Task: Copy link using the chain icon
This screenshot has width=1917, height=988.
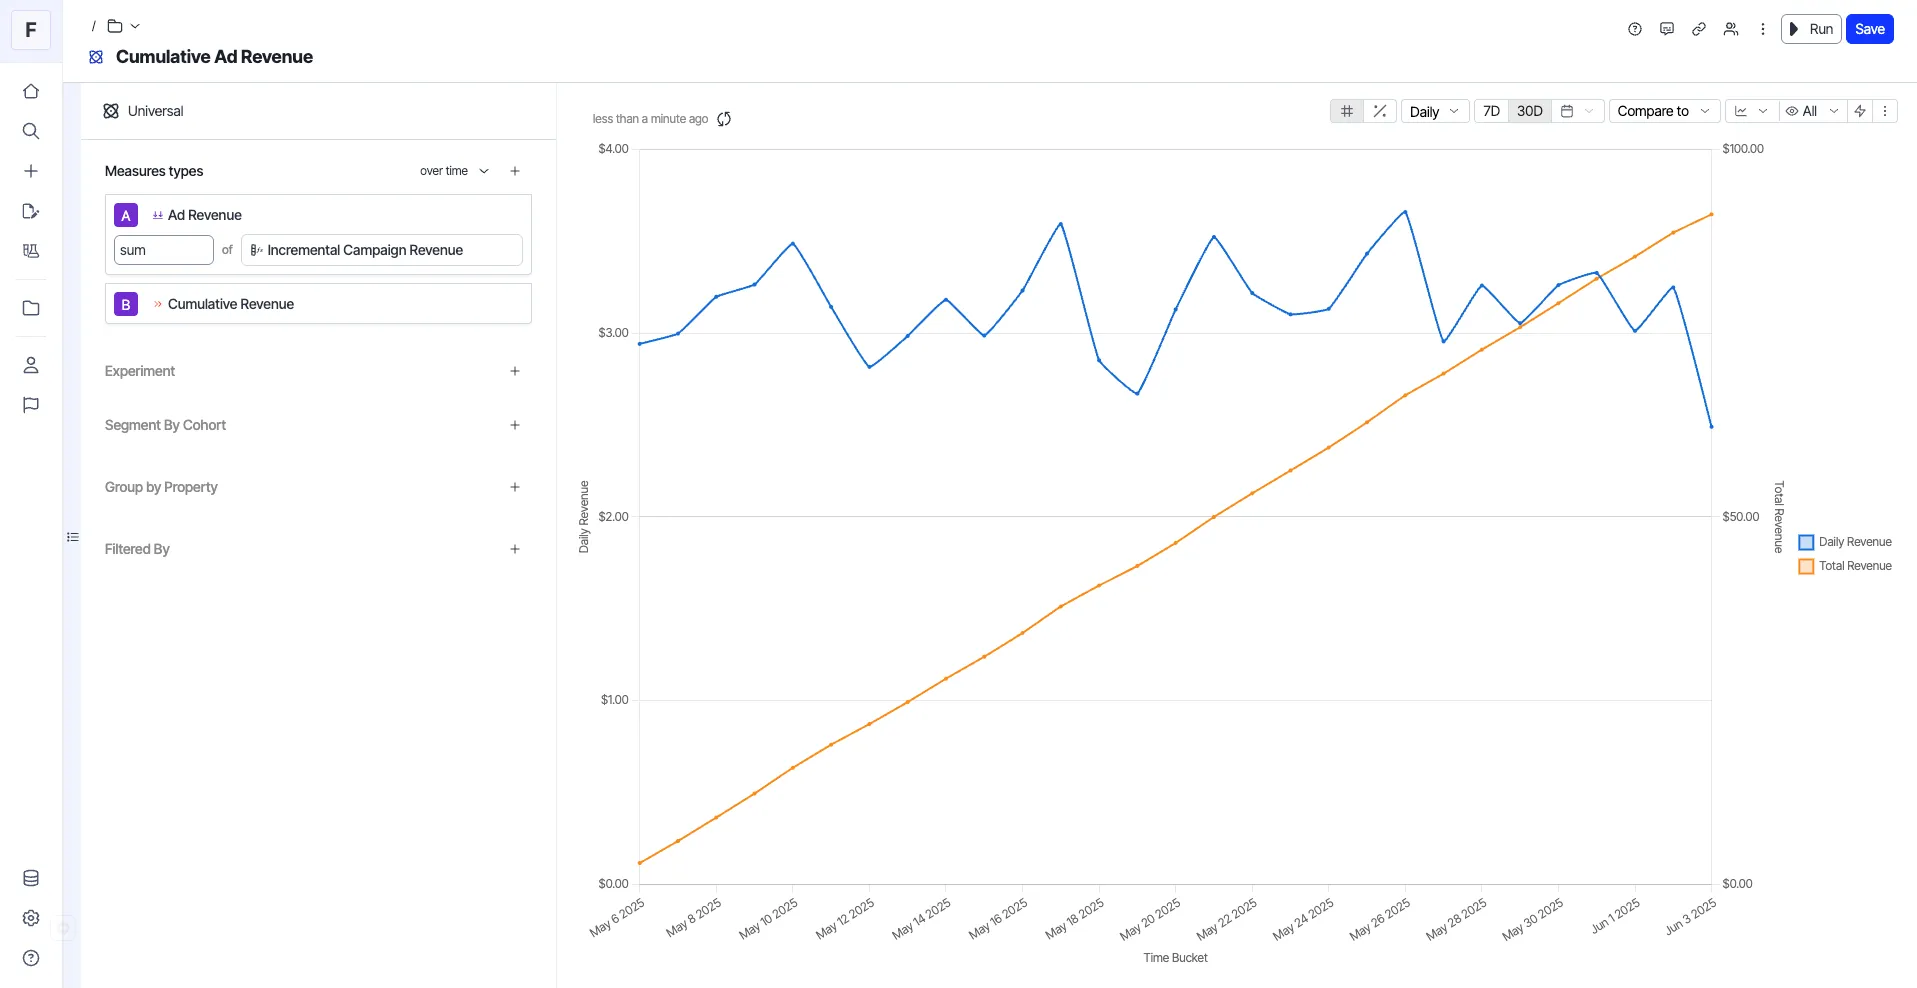Action: coord(1699,29)
